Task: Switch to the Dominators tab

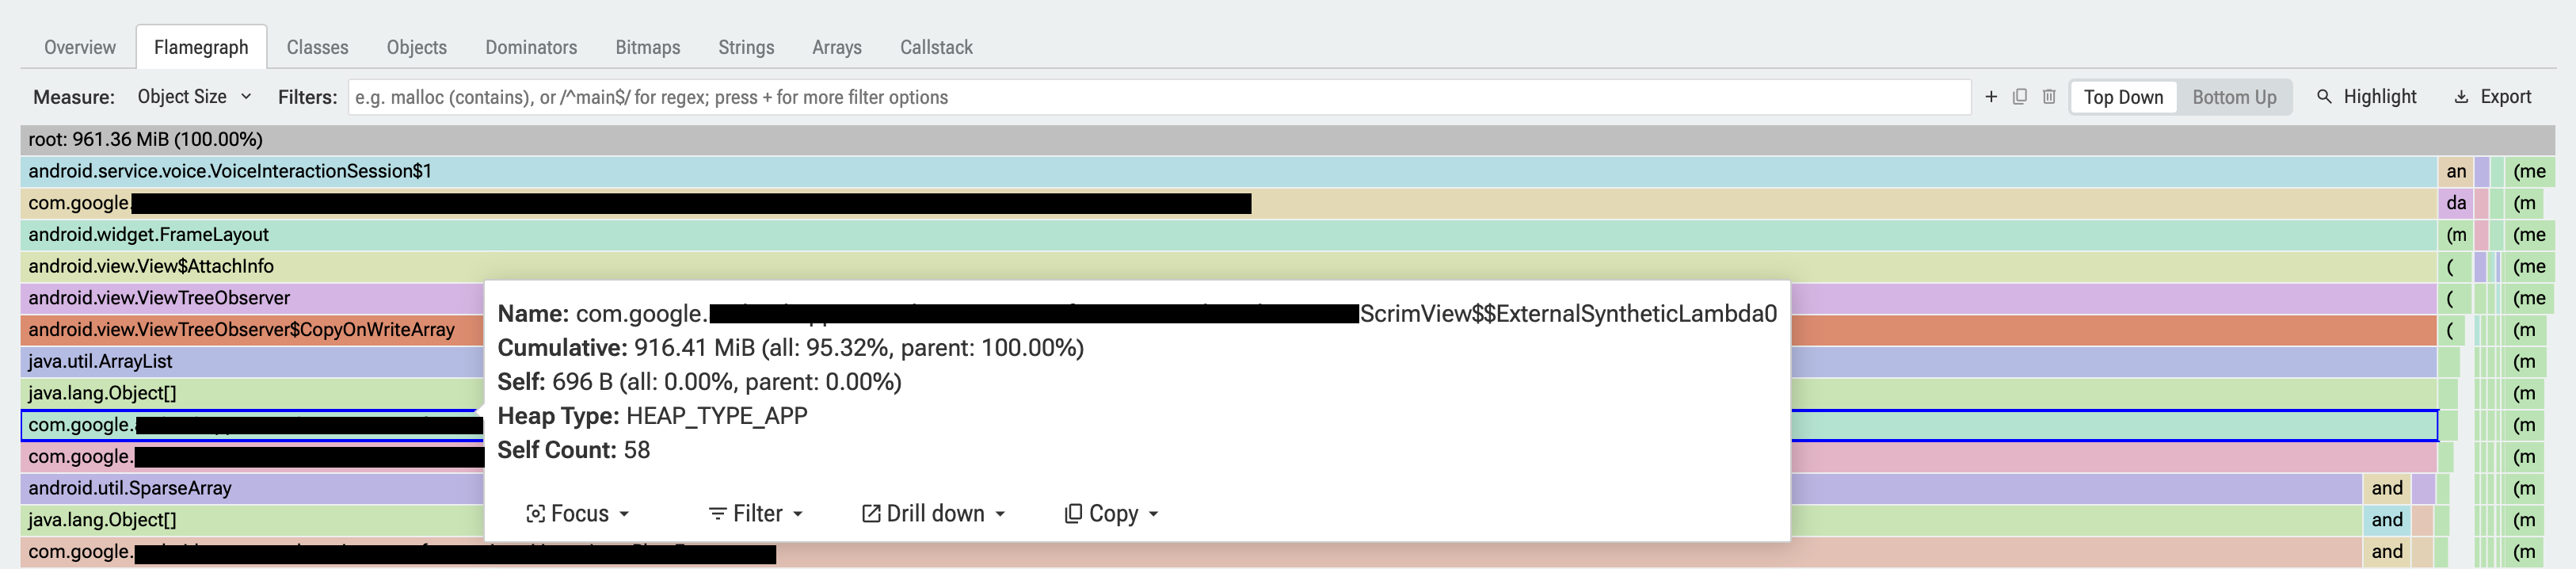Action: point(531,47)
